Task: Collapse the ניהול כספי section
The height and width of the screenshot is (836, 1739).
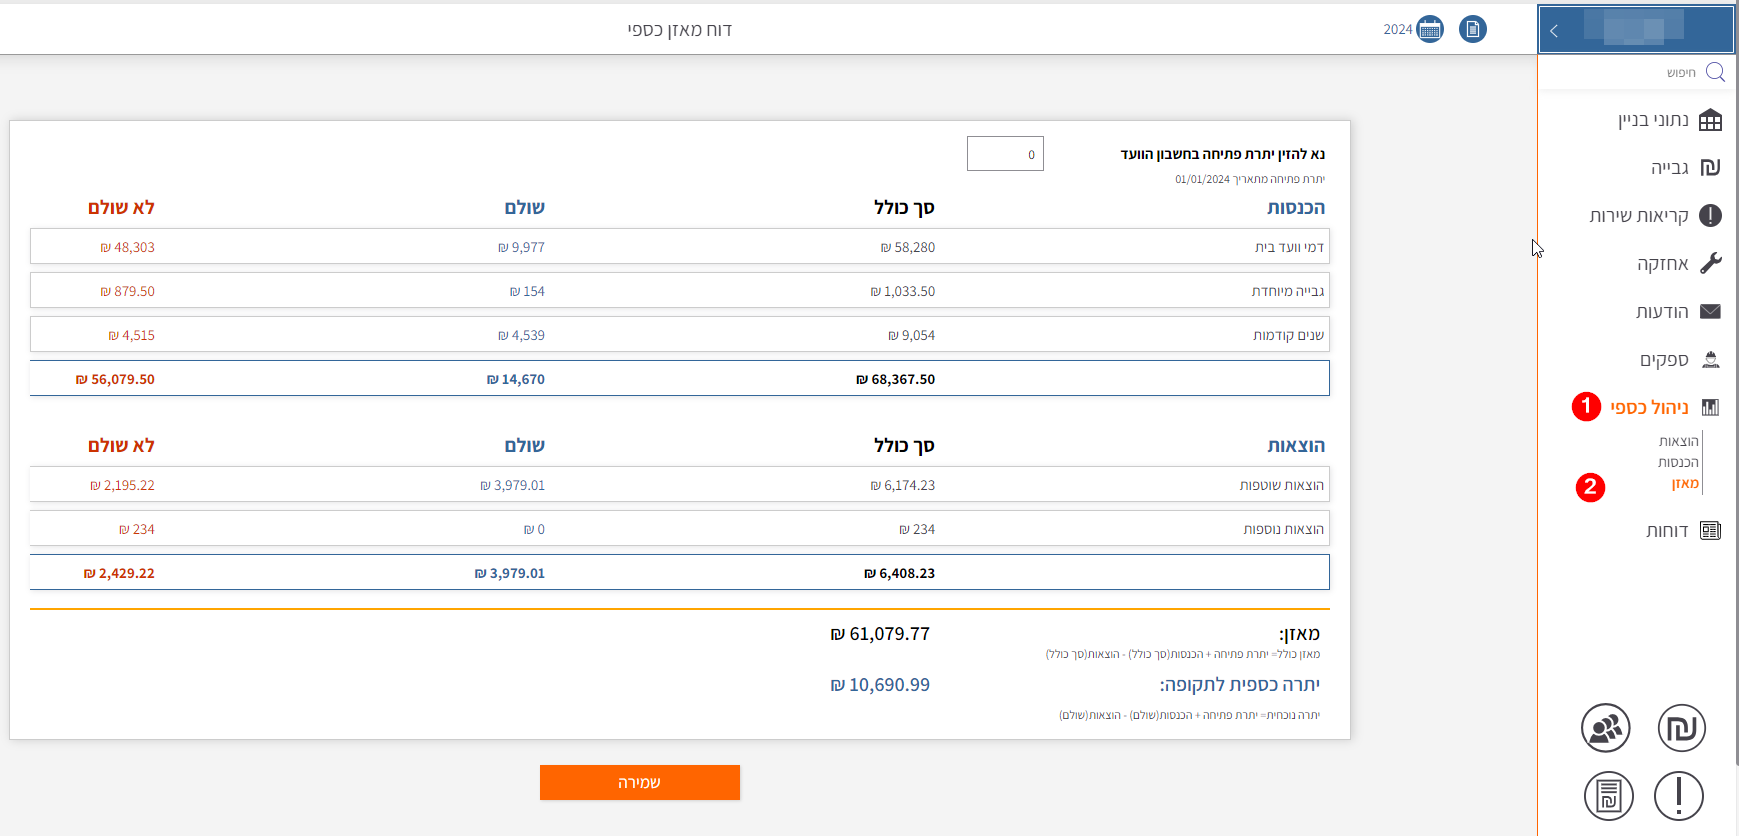Action: tap(1650, 408)
